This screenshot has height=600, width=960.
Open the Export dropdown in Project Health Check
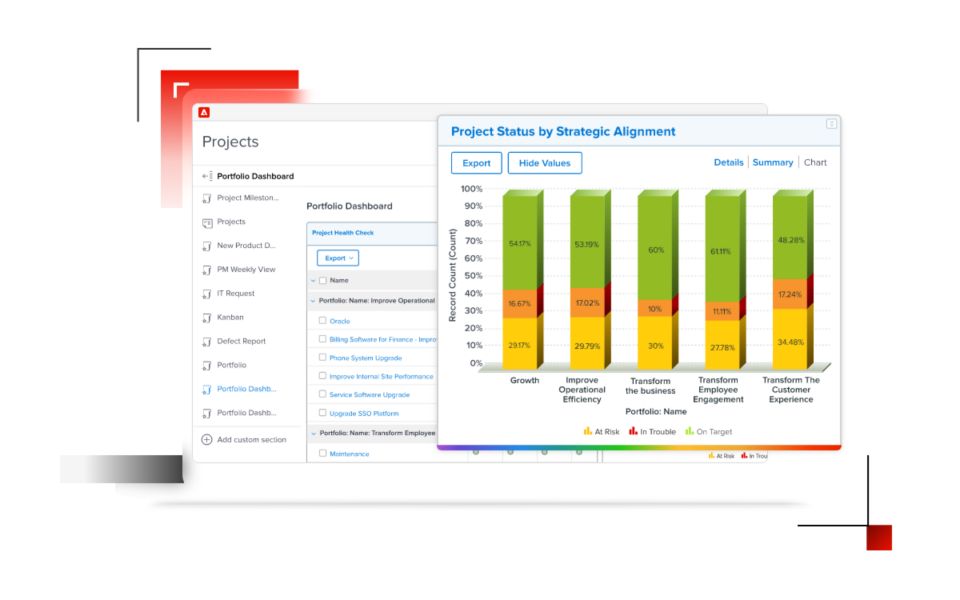click(337, 258)
